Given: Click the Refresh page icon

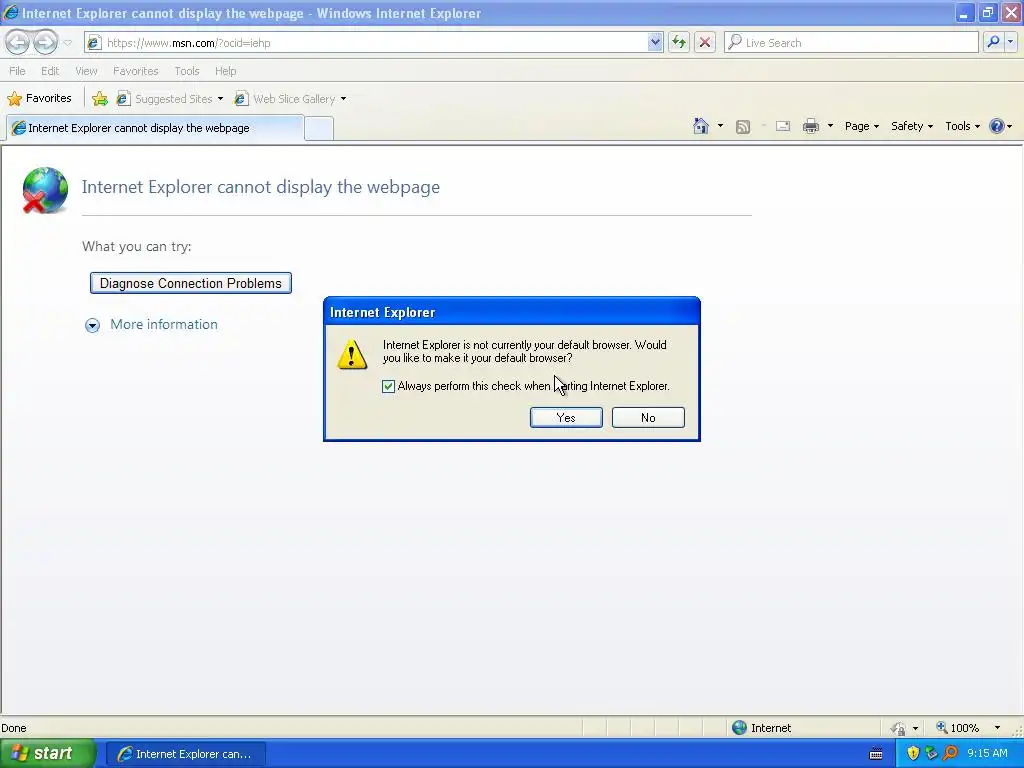Looking at the screenshot, I should 679,42.
